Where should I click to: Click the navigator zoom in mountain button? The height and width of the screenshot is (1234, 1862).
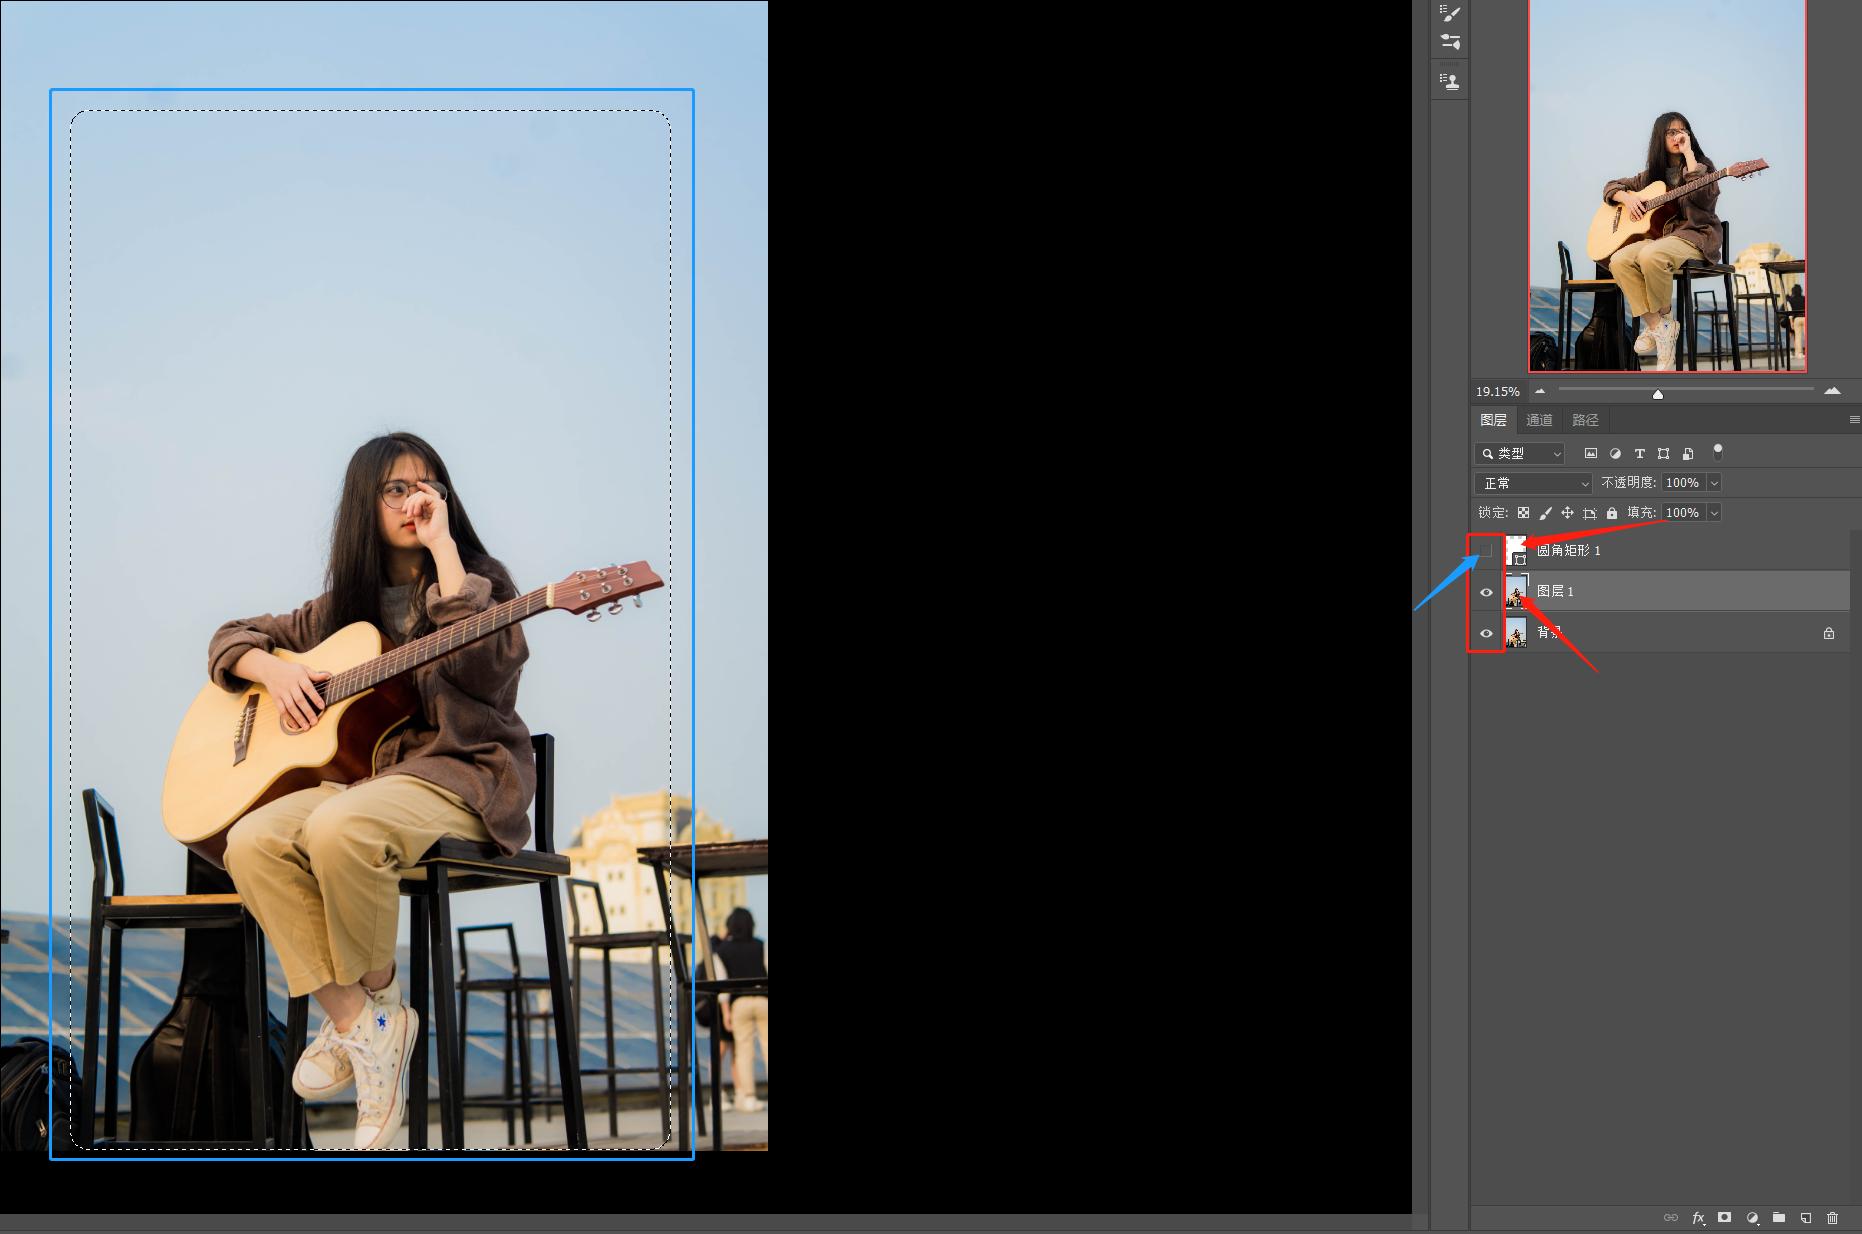(1832, 391)
